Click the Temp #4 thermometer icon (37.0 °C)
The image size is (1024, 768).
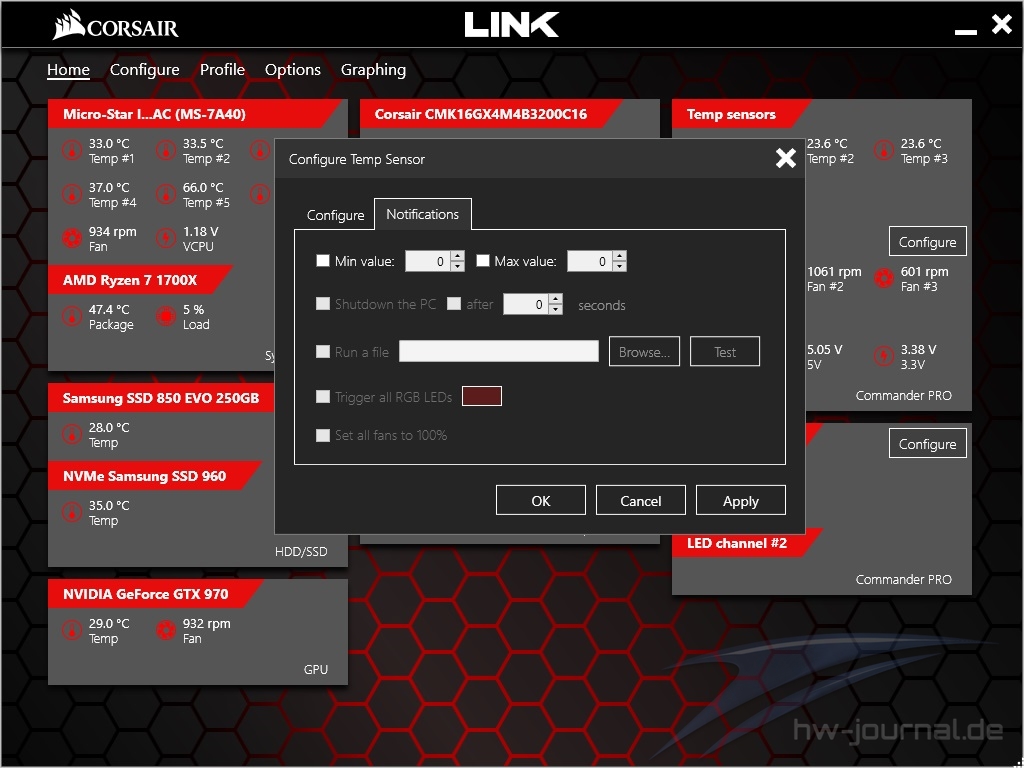(72, 194)
